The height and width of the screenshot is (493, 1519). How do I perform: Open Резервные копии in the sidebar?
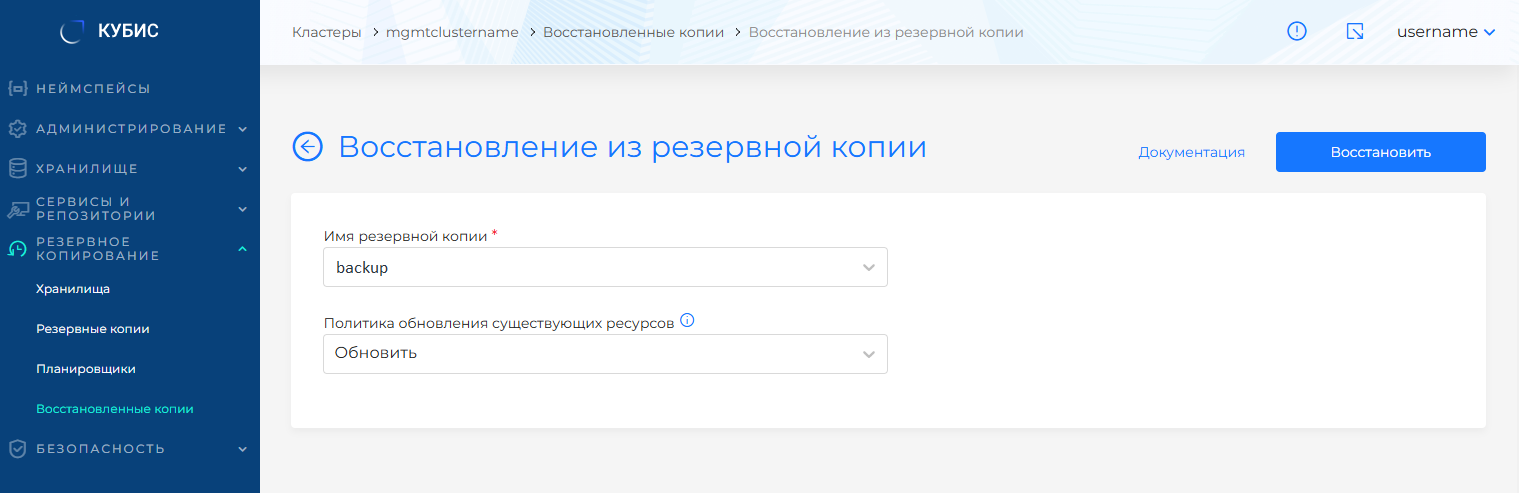[92, 329]
